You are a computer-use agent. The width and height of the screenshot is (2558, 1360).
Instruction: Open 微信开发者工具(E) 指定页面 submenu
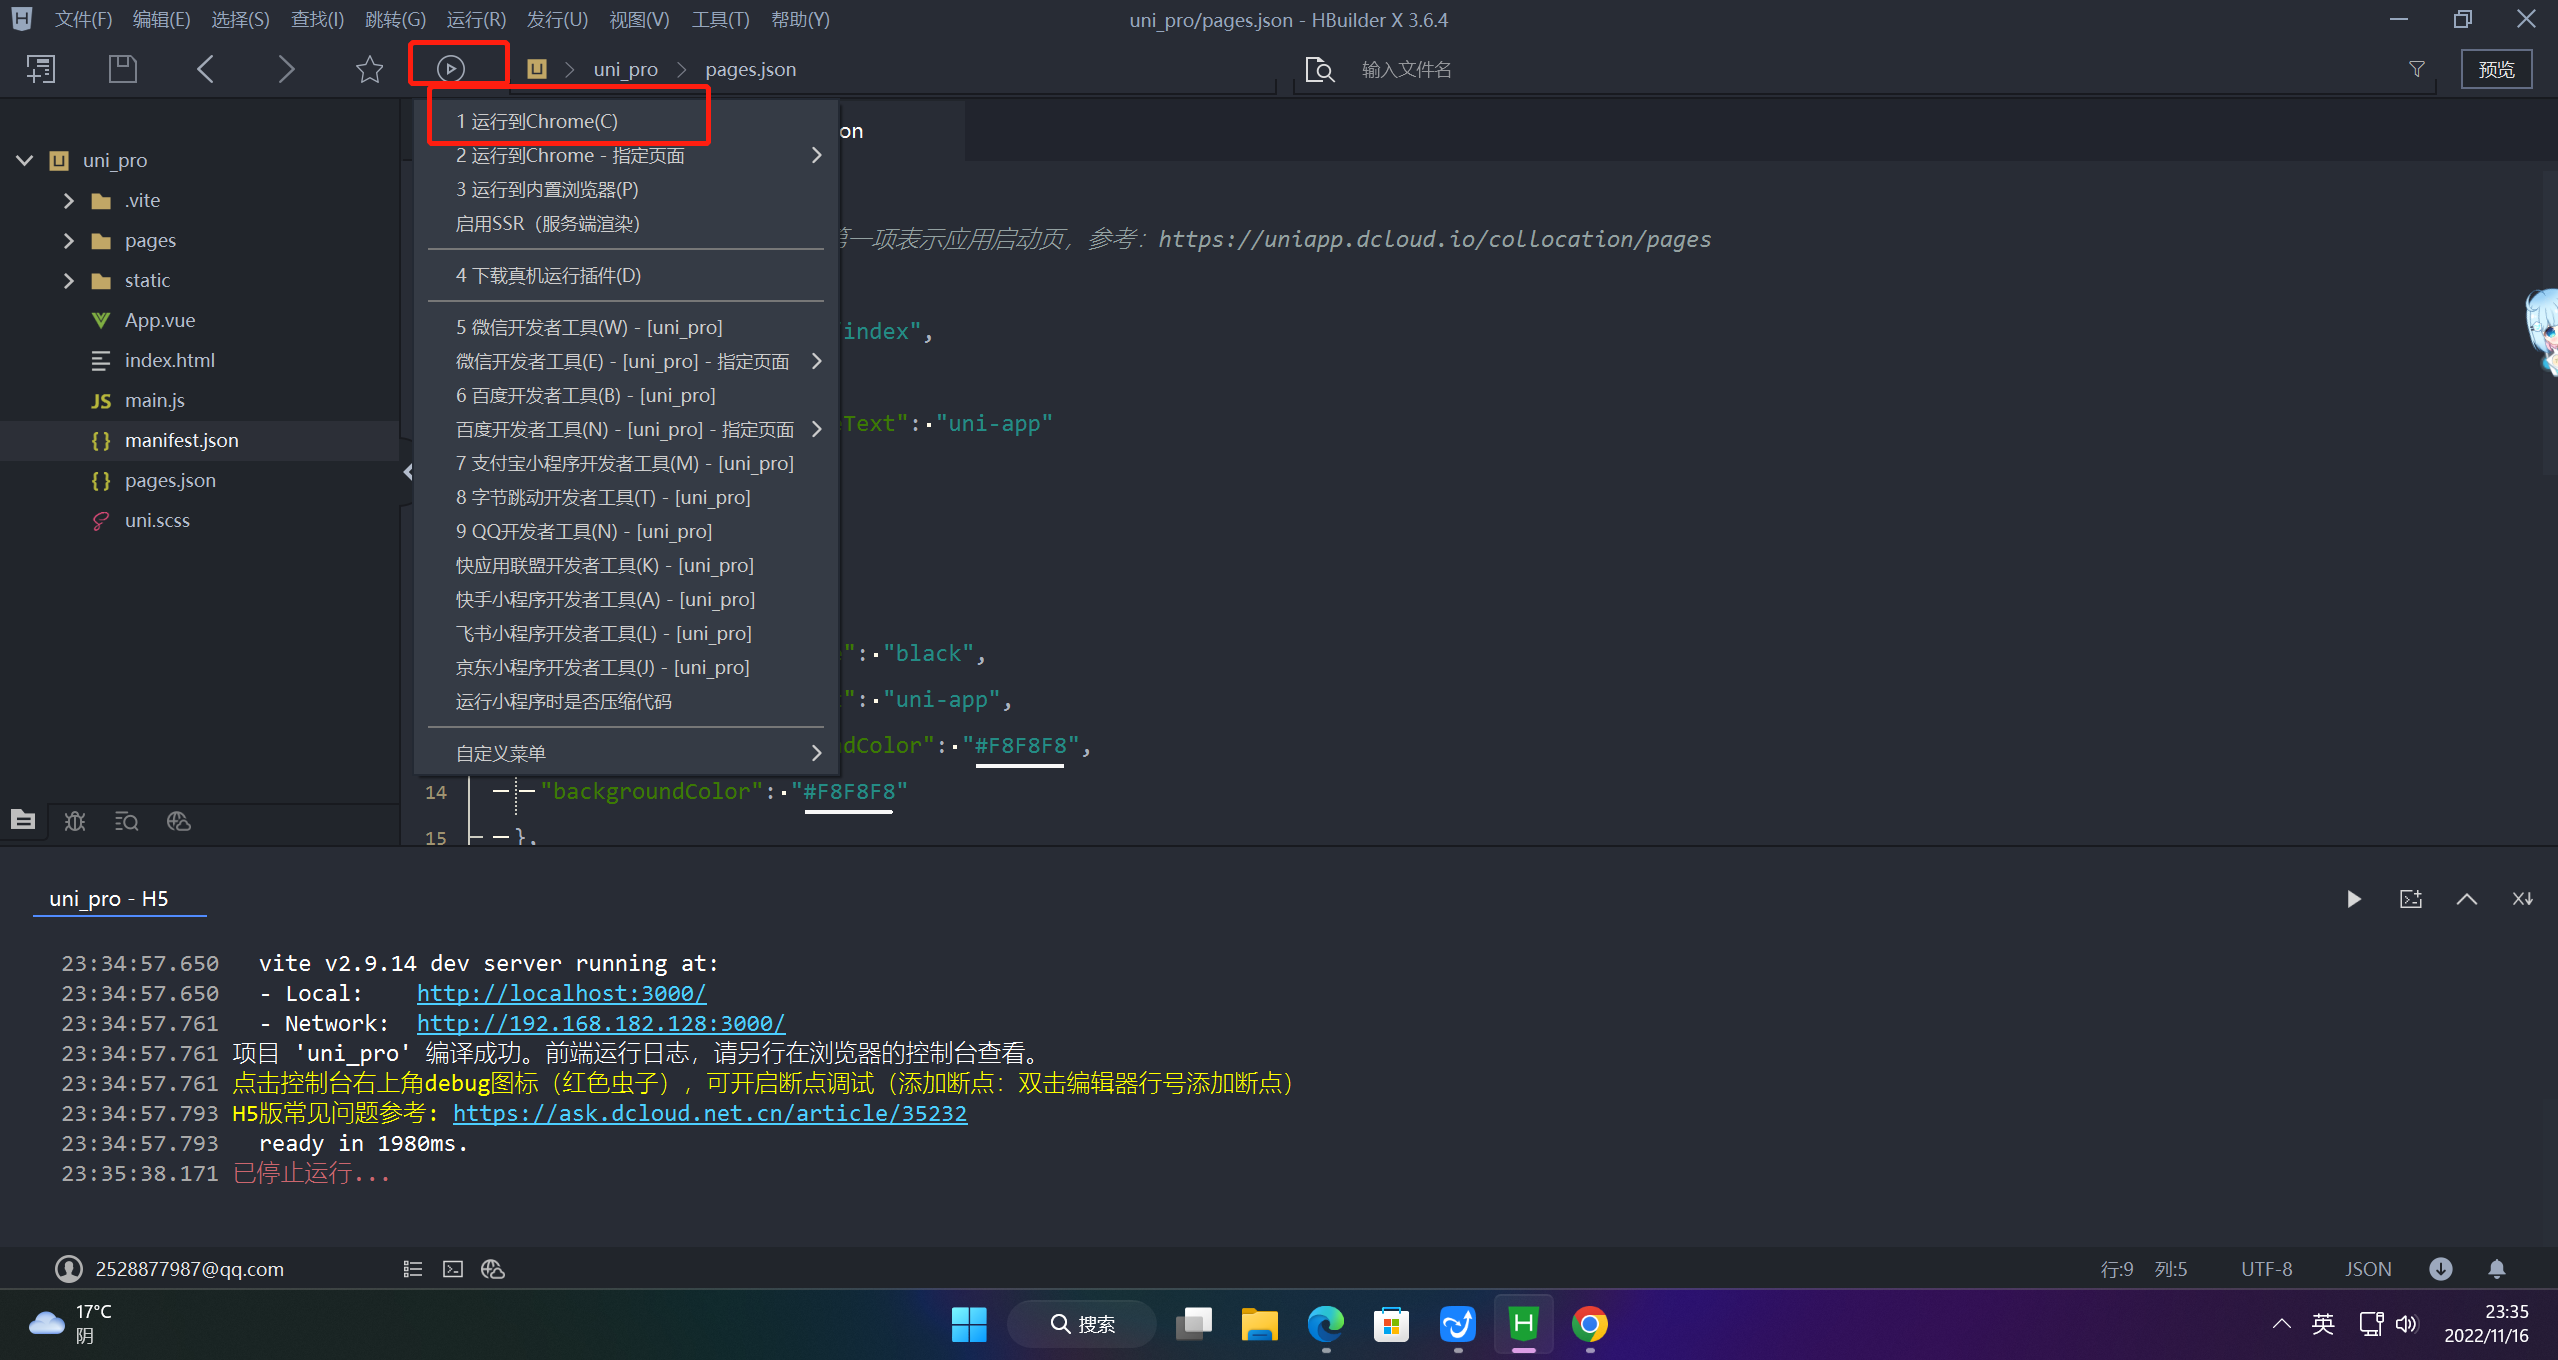pos(626,361)
